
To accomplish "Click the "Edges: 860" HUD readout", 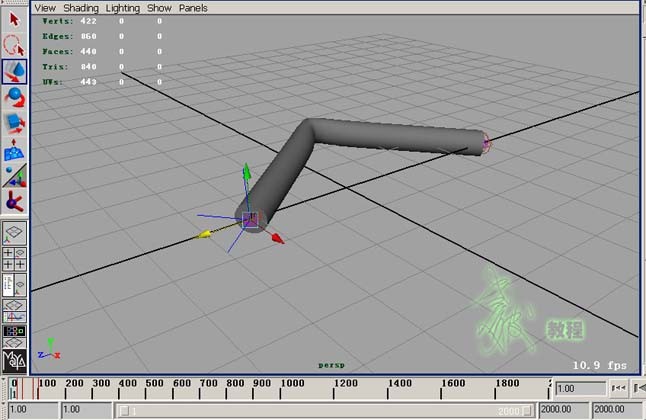I will pos(69,36).
